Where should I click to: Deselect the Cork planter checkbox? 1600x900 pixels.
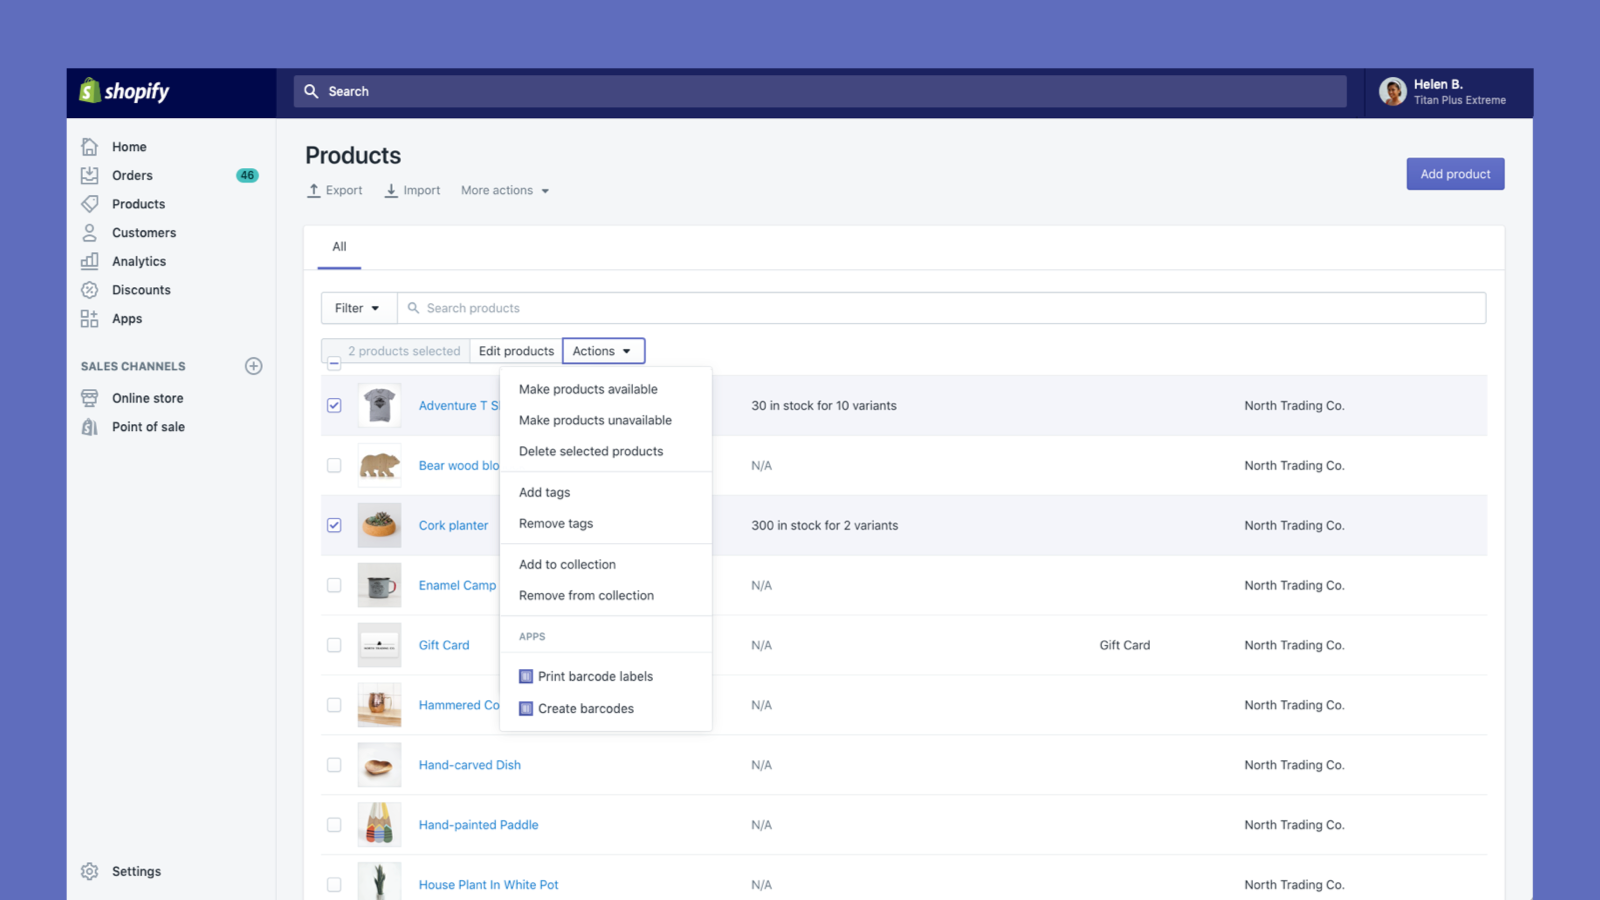334,525
